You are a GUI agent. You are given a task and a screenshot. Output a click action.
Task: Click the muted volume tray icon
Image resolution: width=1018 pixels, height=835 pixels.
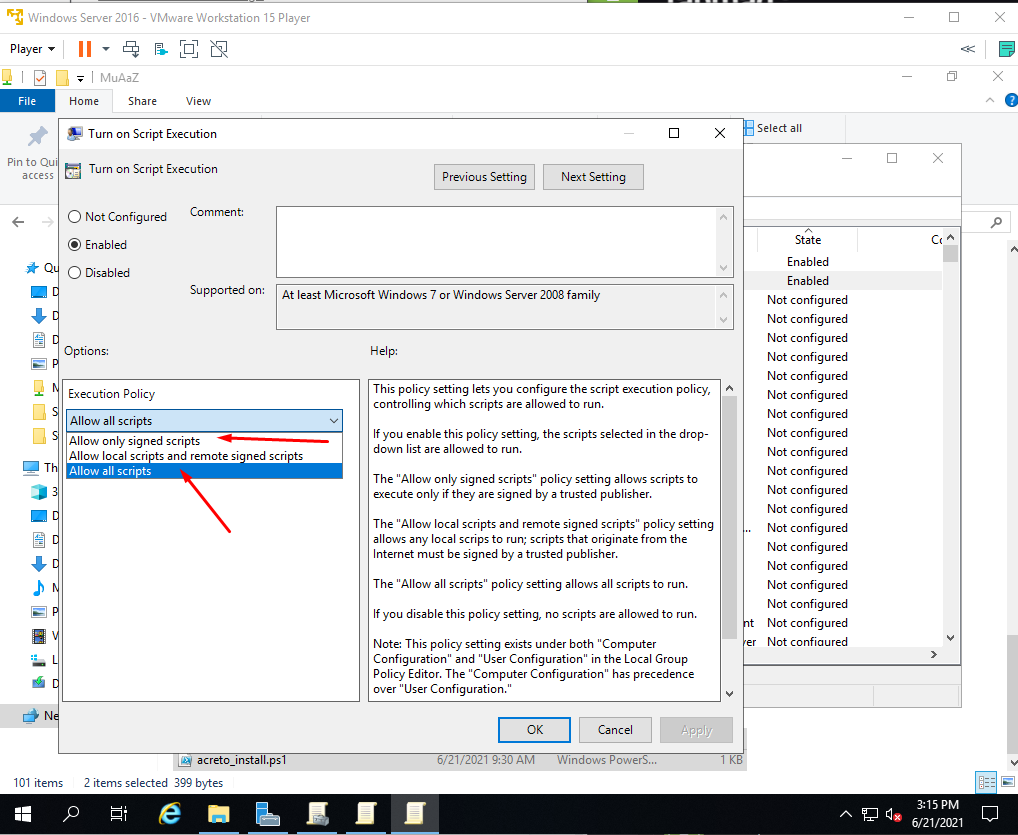(x=893, y=814)
